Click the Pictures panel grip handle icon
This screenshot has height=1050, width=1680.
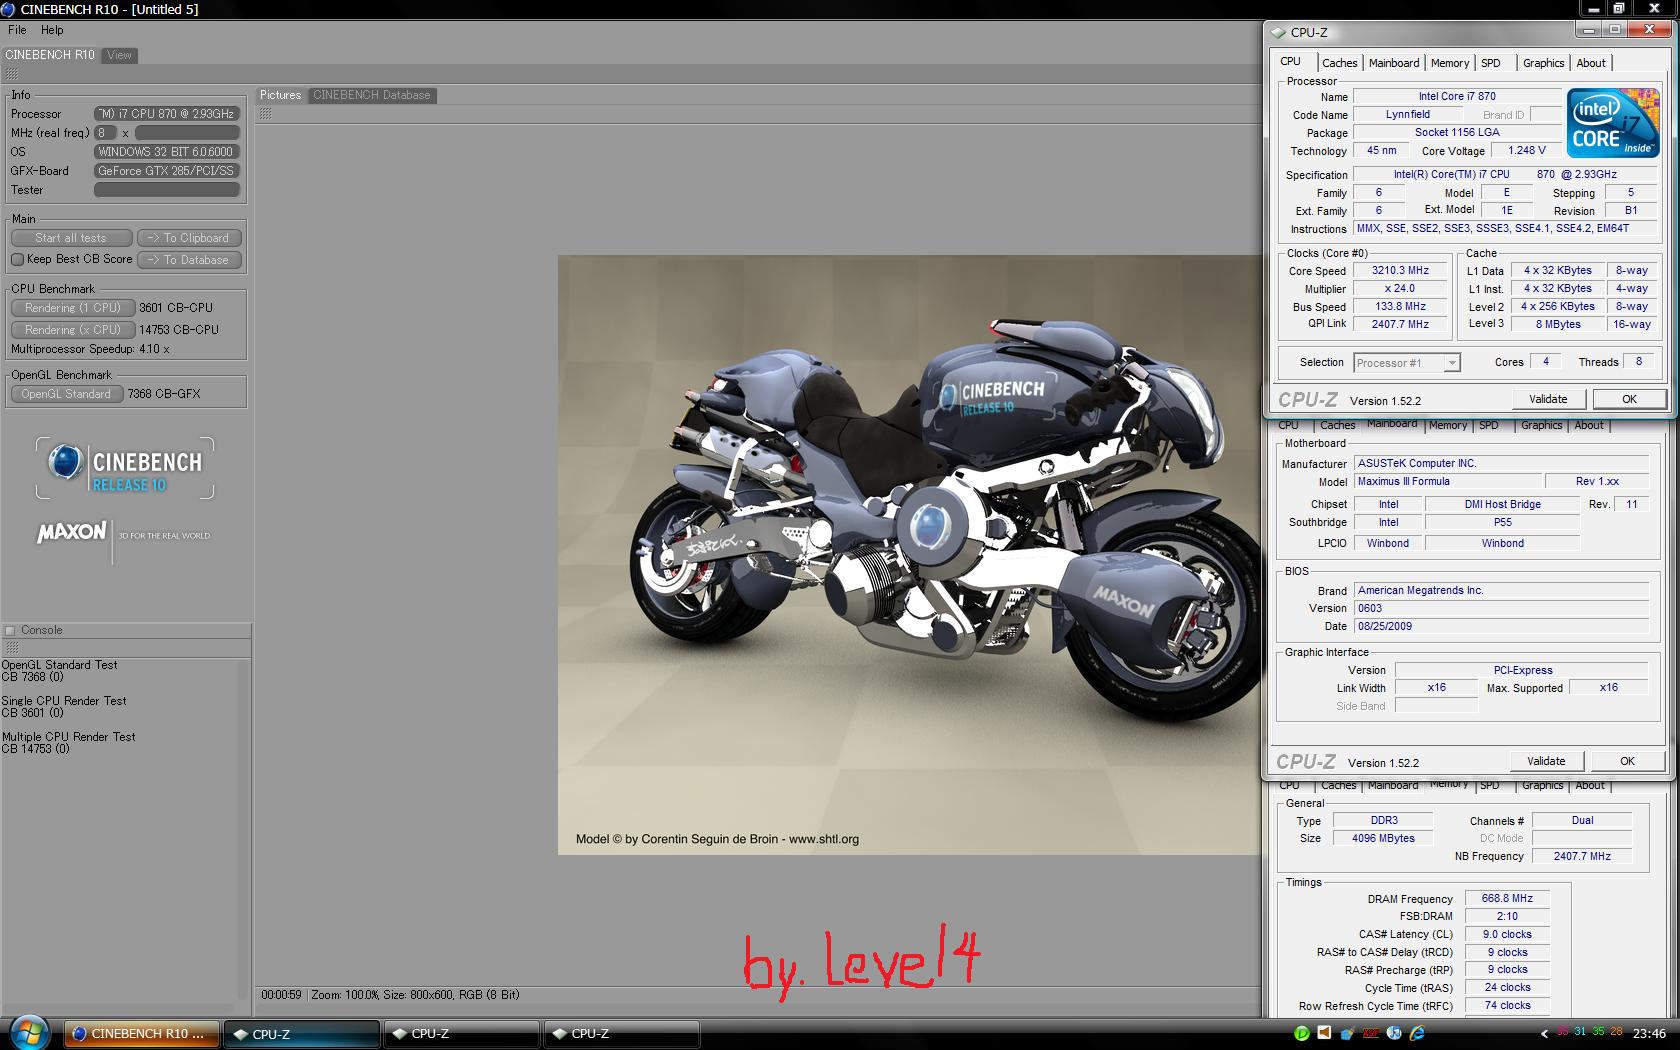coord(265,114)
